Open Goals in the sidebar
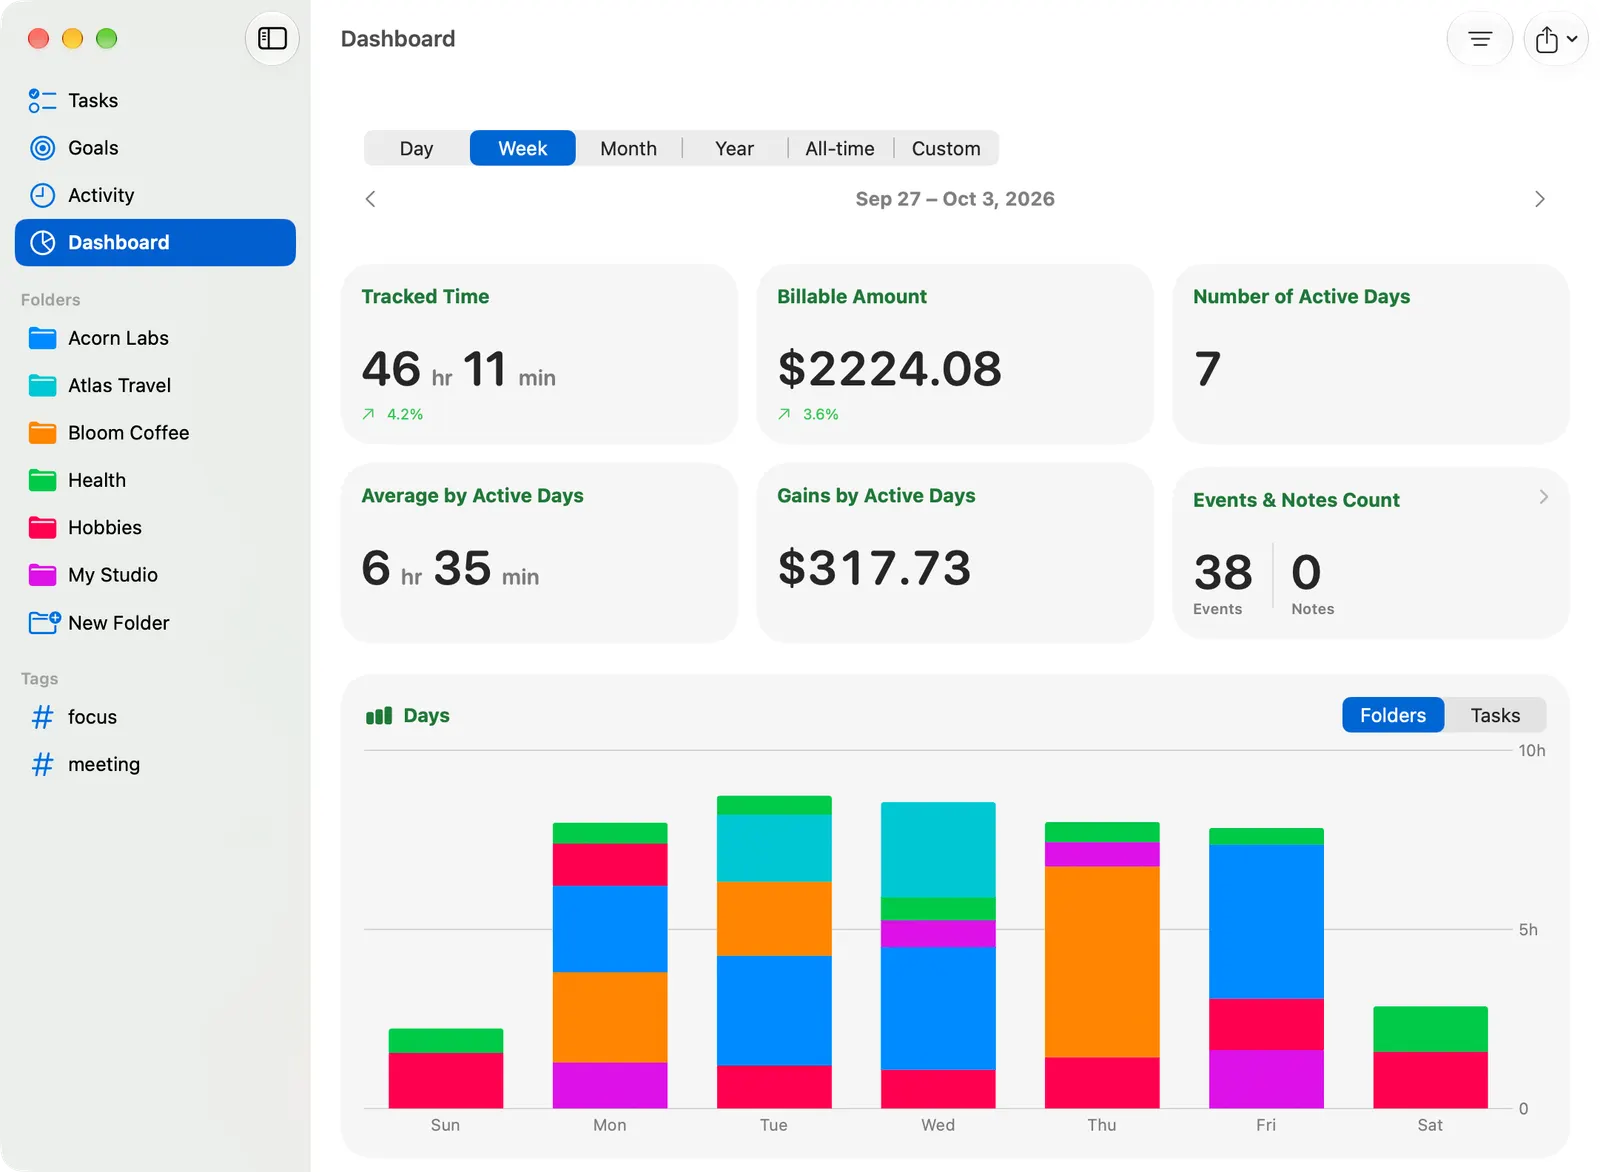 click(155, 148)
